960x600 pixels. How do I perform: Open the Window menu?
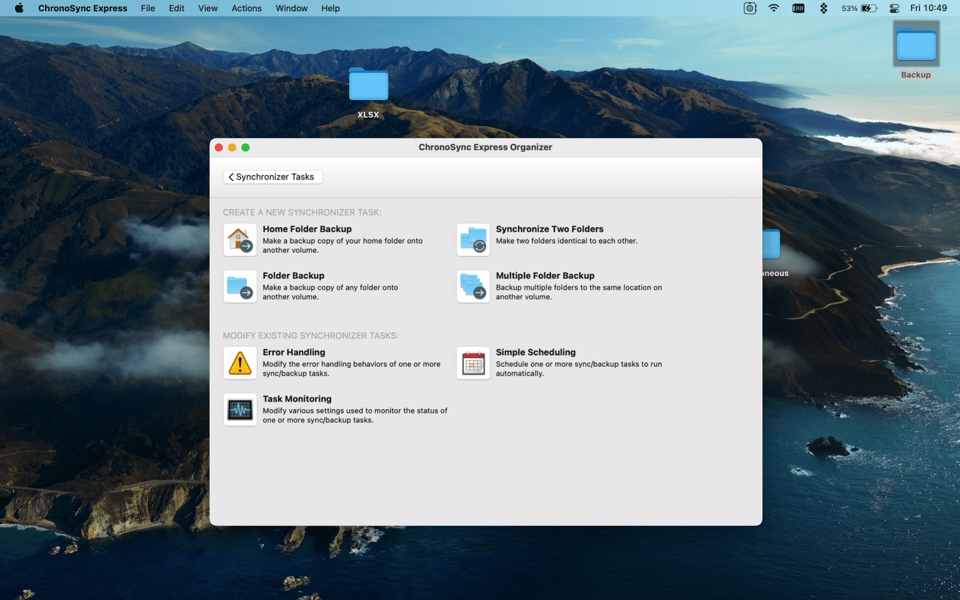pyautogui.click(x=291, y=8)
